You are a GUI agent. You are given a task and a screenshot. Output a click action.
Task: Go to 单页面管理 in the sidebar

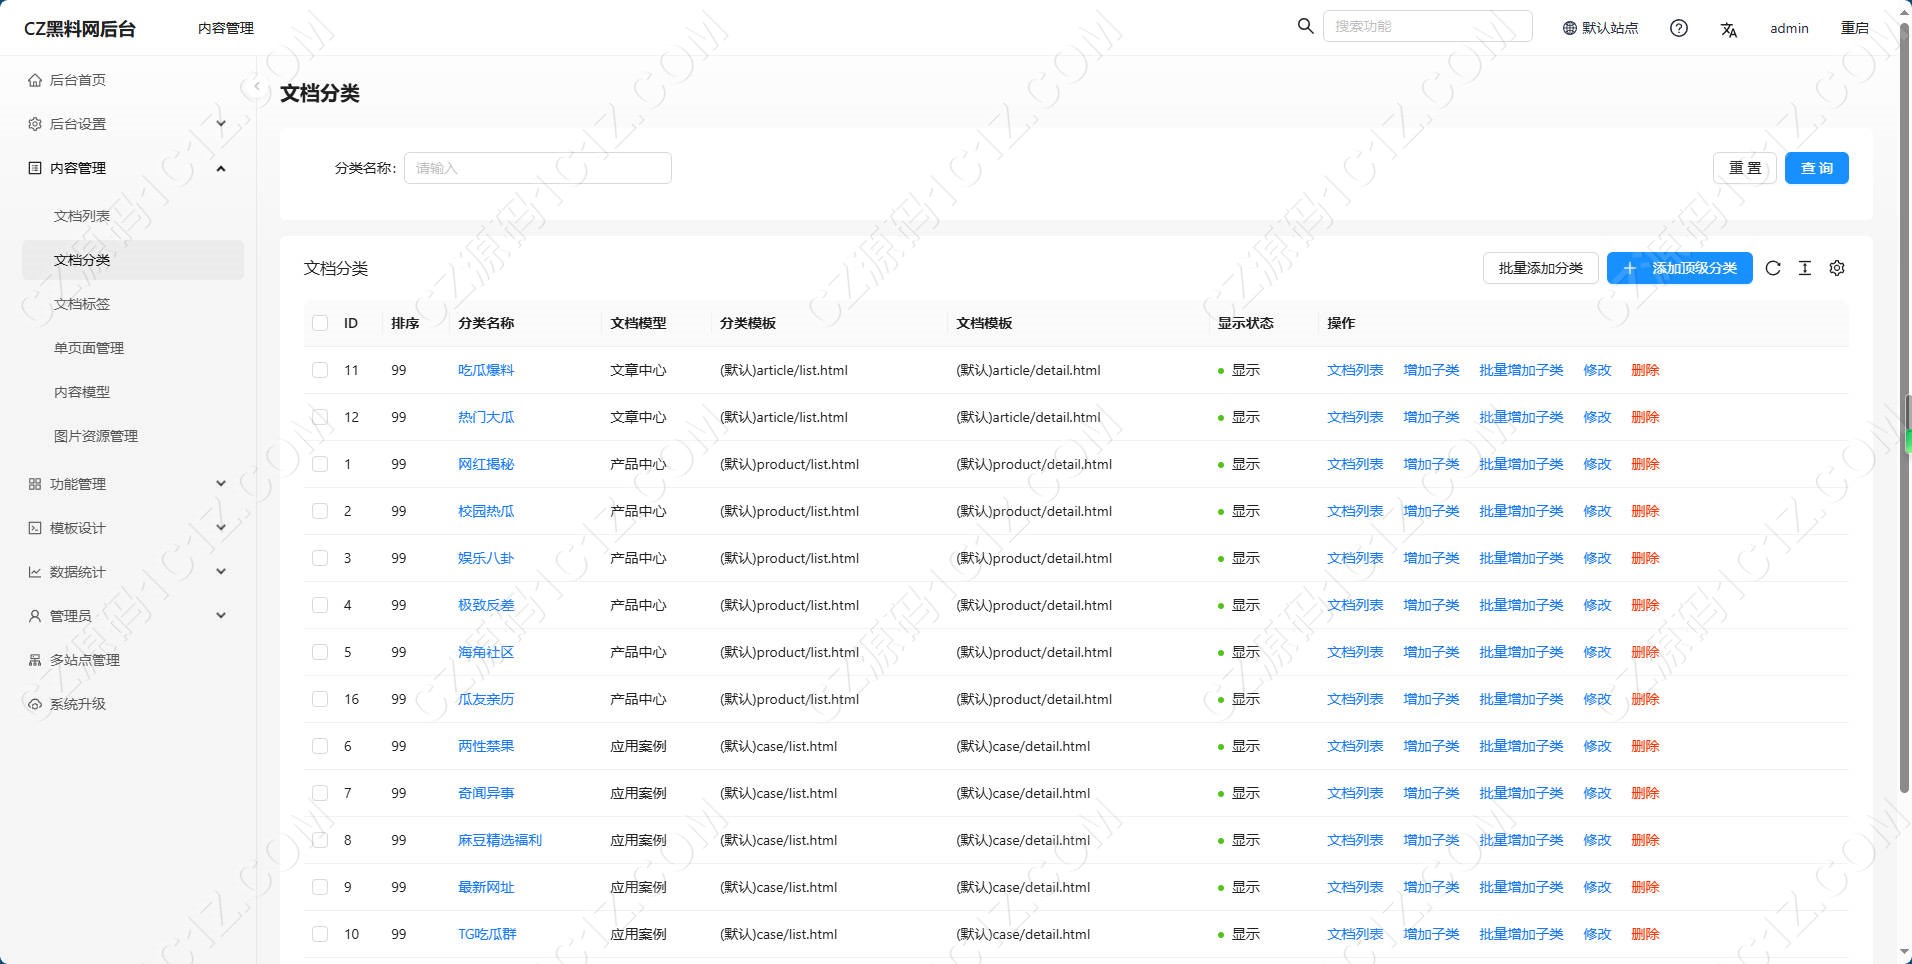point(89,348)
